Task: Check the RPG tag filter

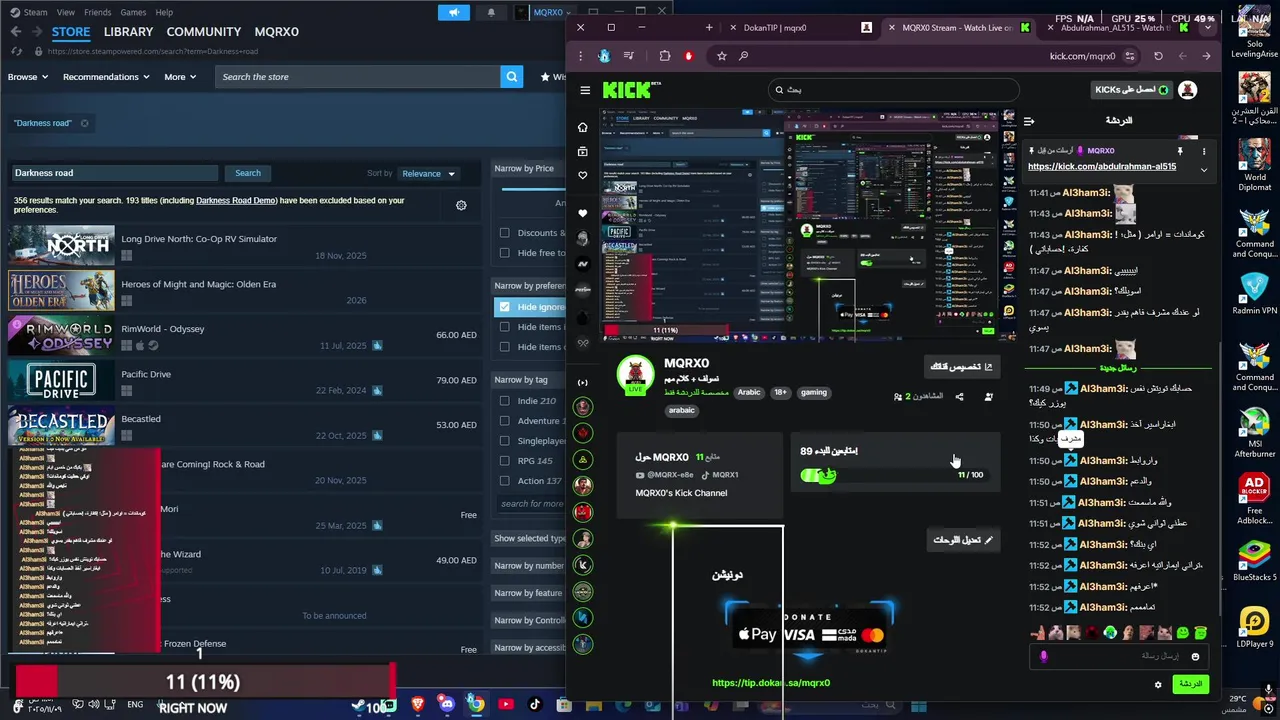Action: (504, 461)
